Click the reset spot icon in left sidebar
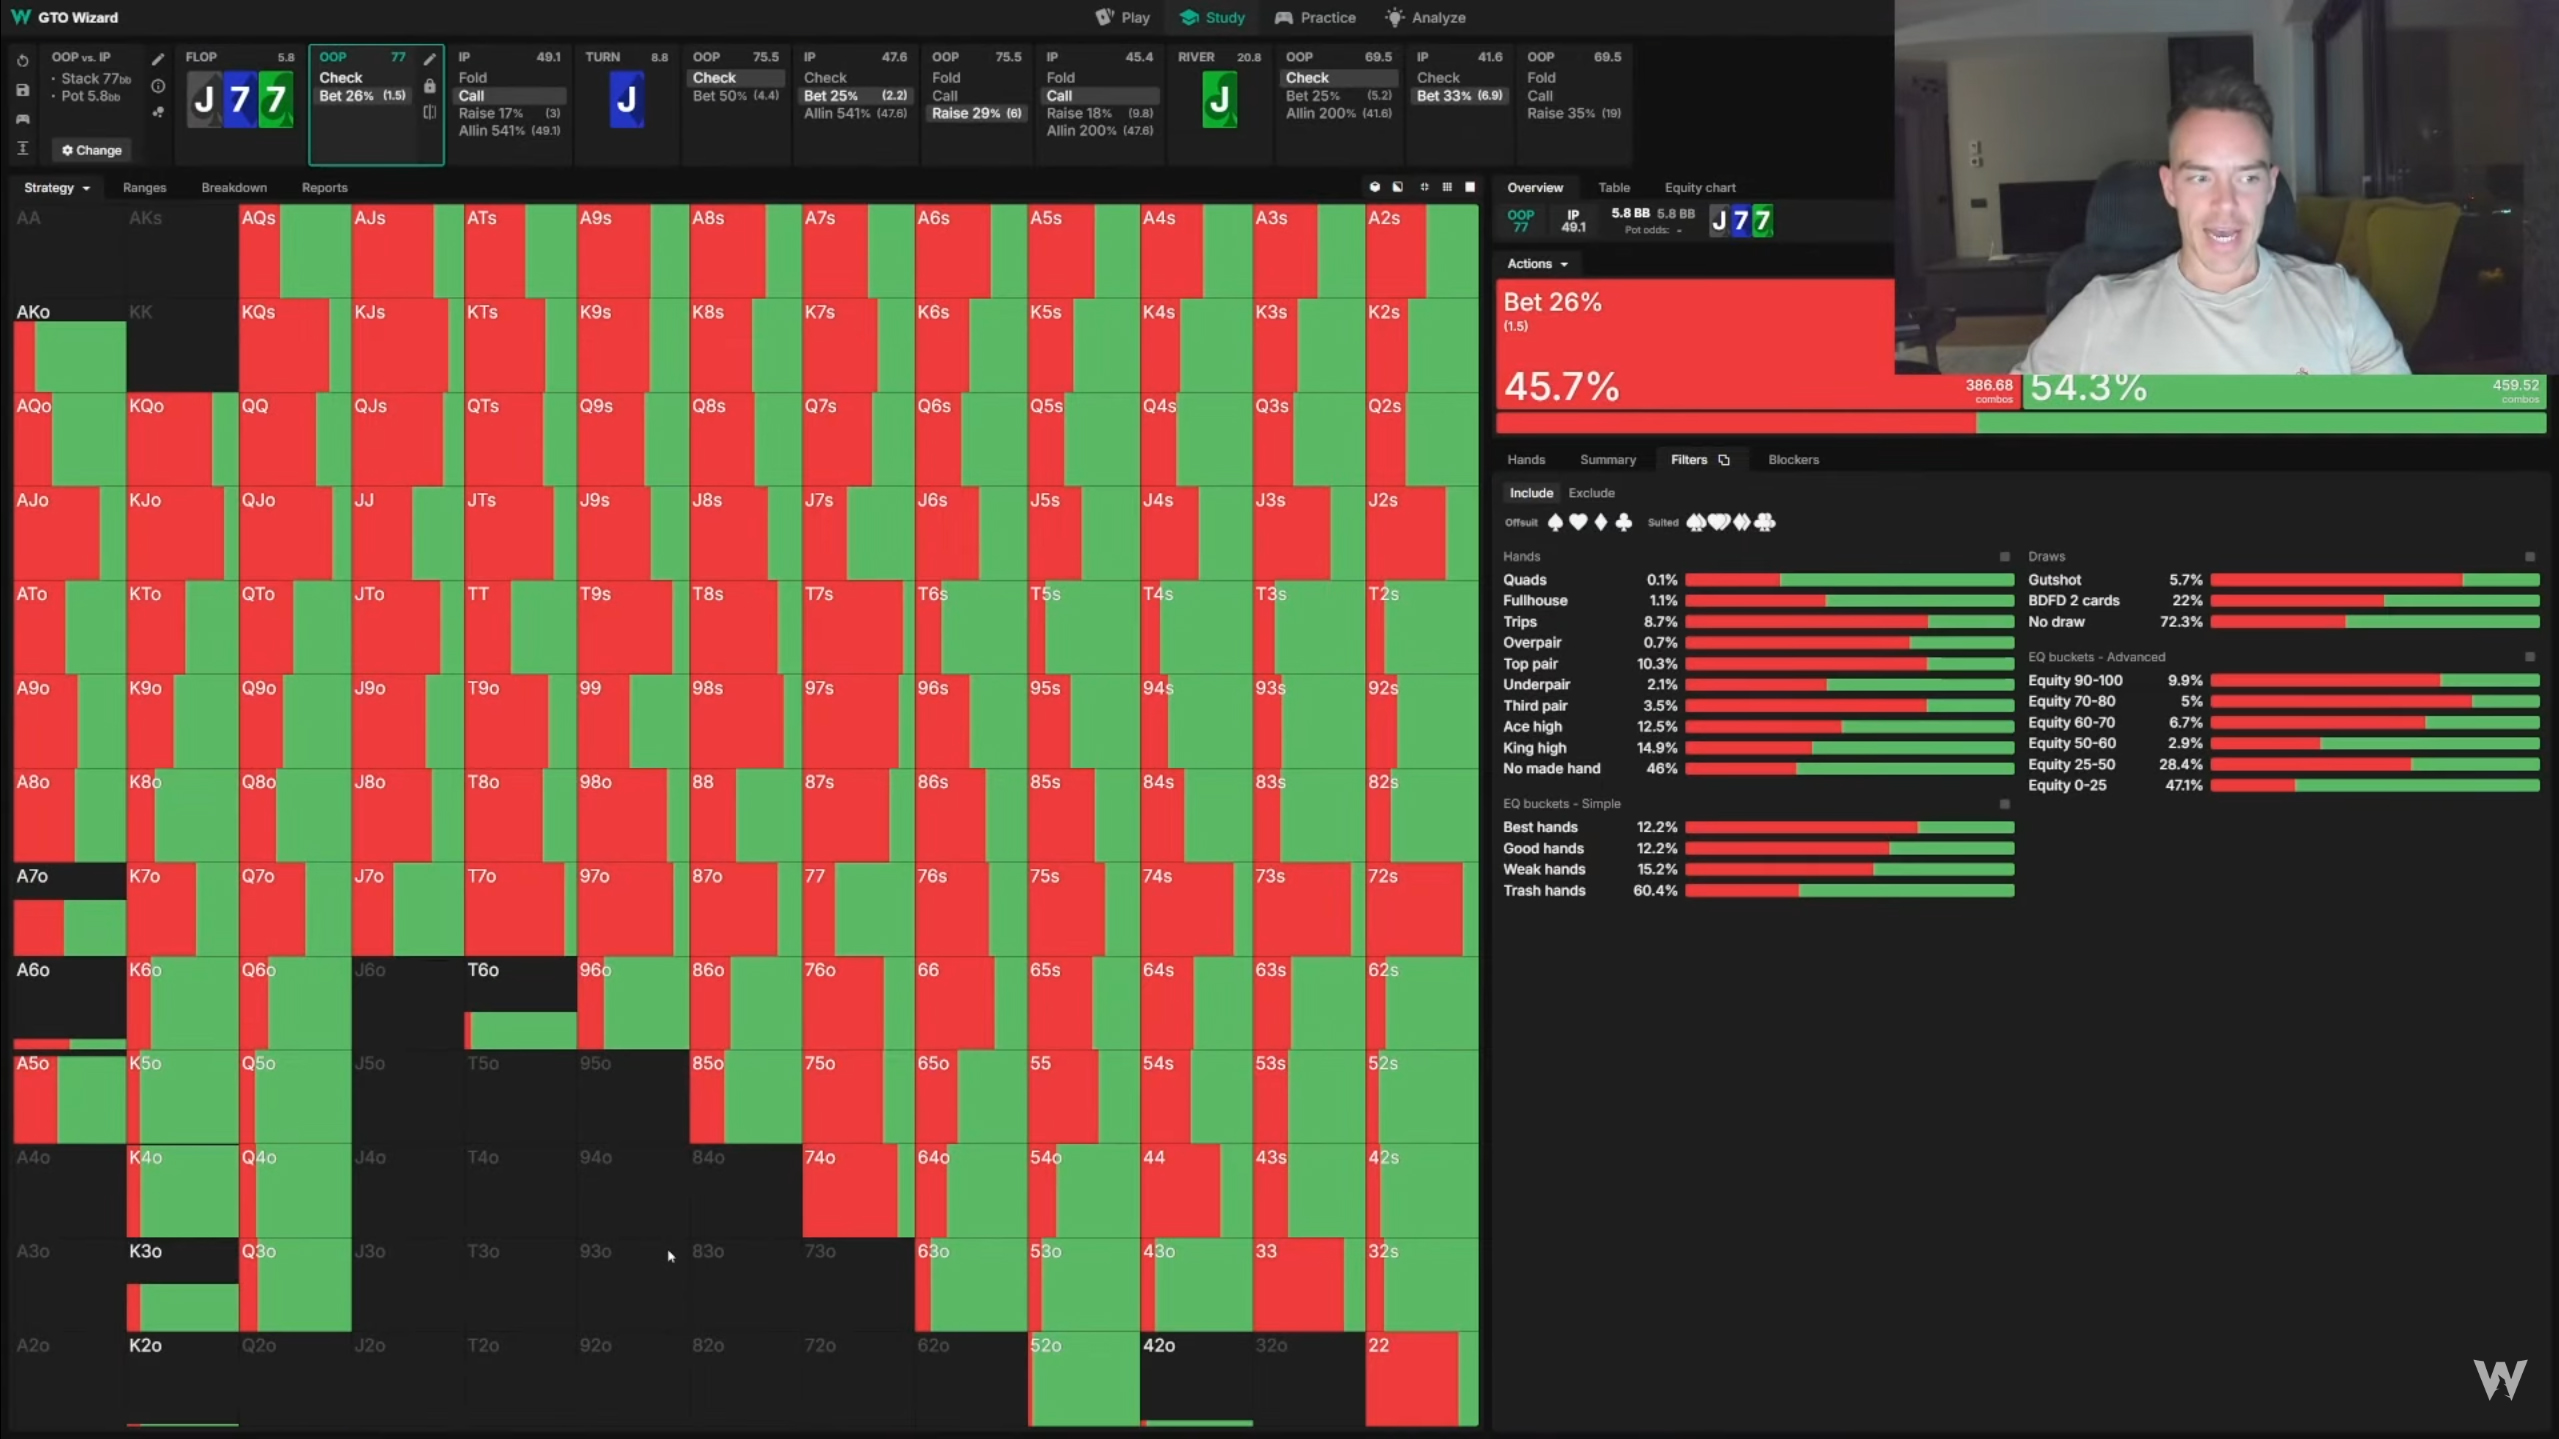This screenshot has height=1439, width=2559. click(x=22, y=60)
